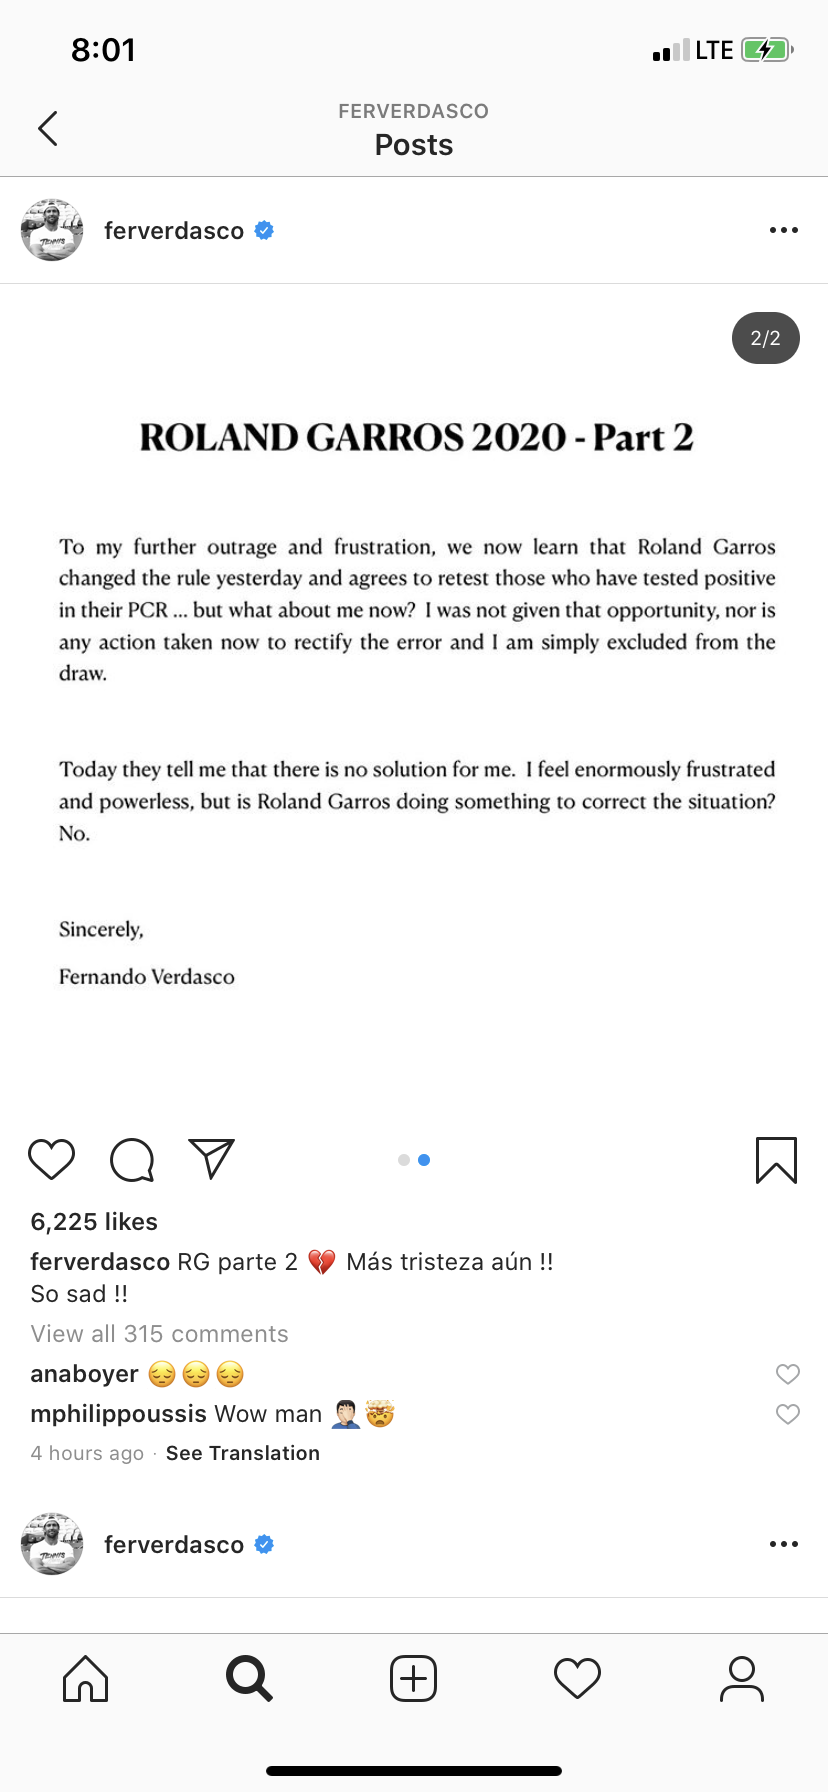Like the Roland Garros post with heart

point(52,1160)
